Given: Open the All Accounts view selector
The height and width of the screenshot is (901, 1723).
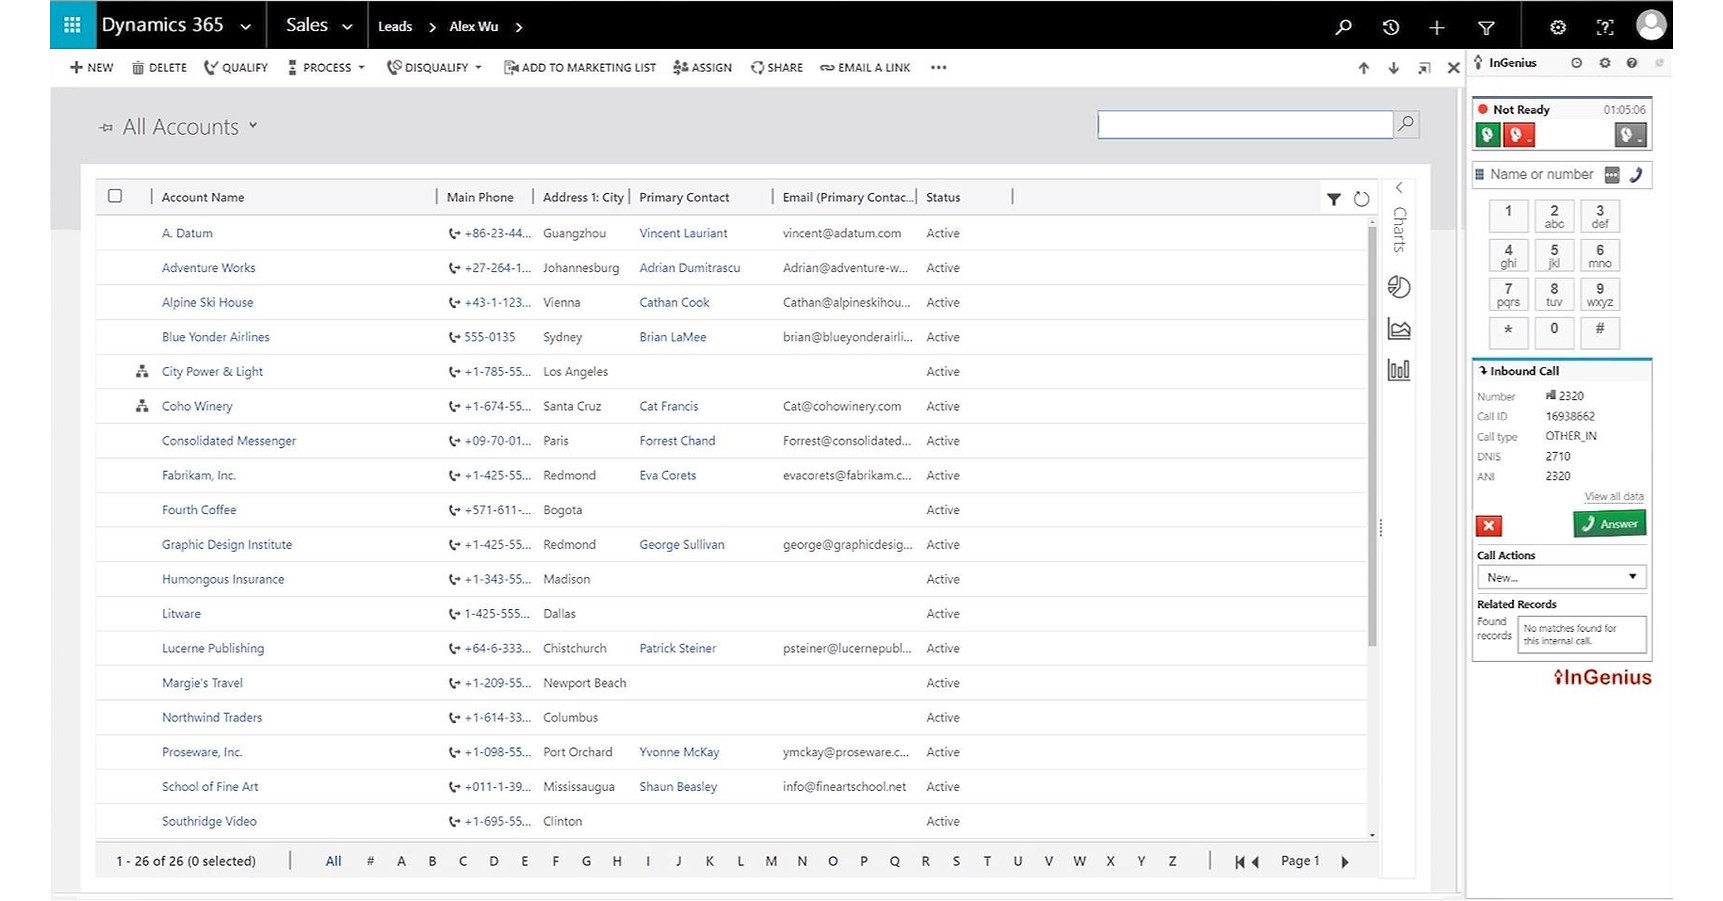Looking at the screenshot, I should pos(253,126).
